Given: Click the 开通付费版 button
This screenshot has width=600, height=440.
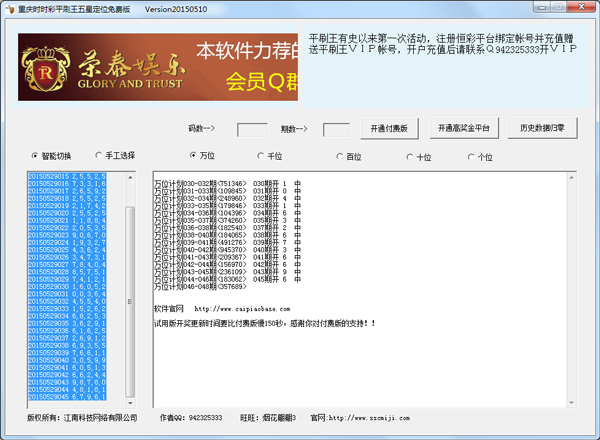Looking at the screenshot, I should tap(389, 128).
